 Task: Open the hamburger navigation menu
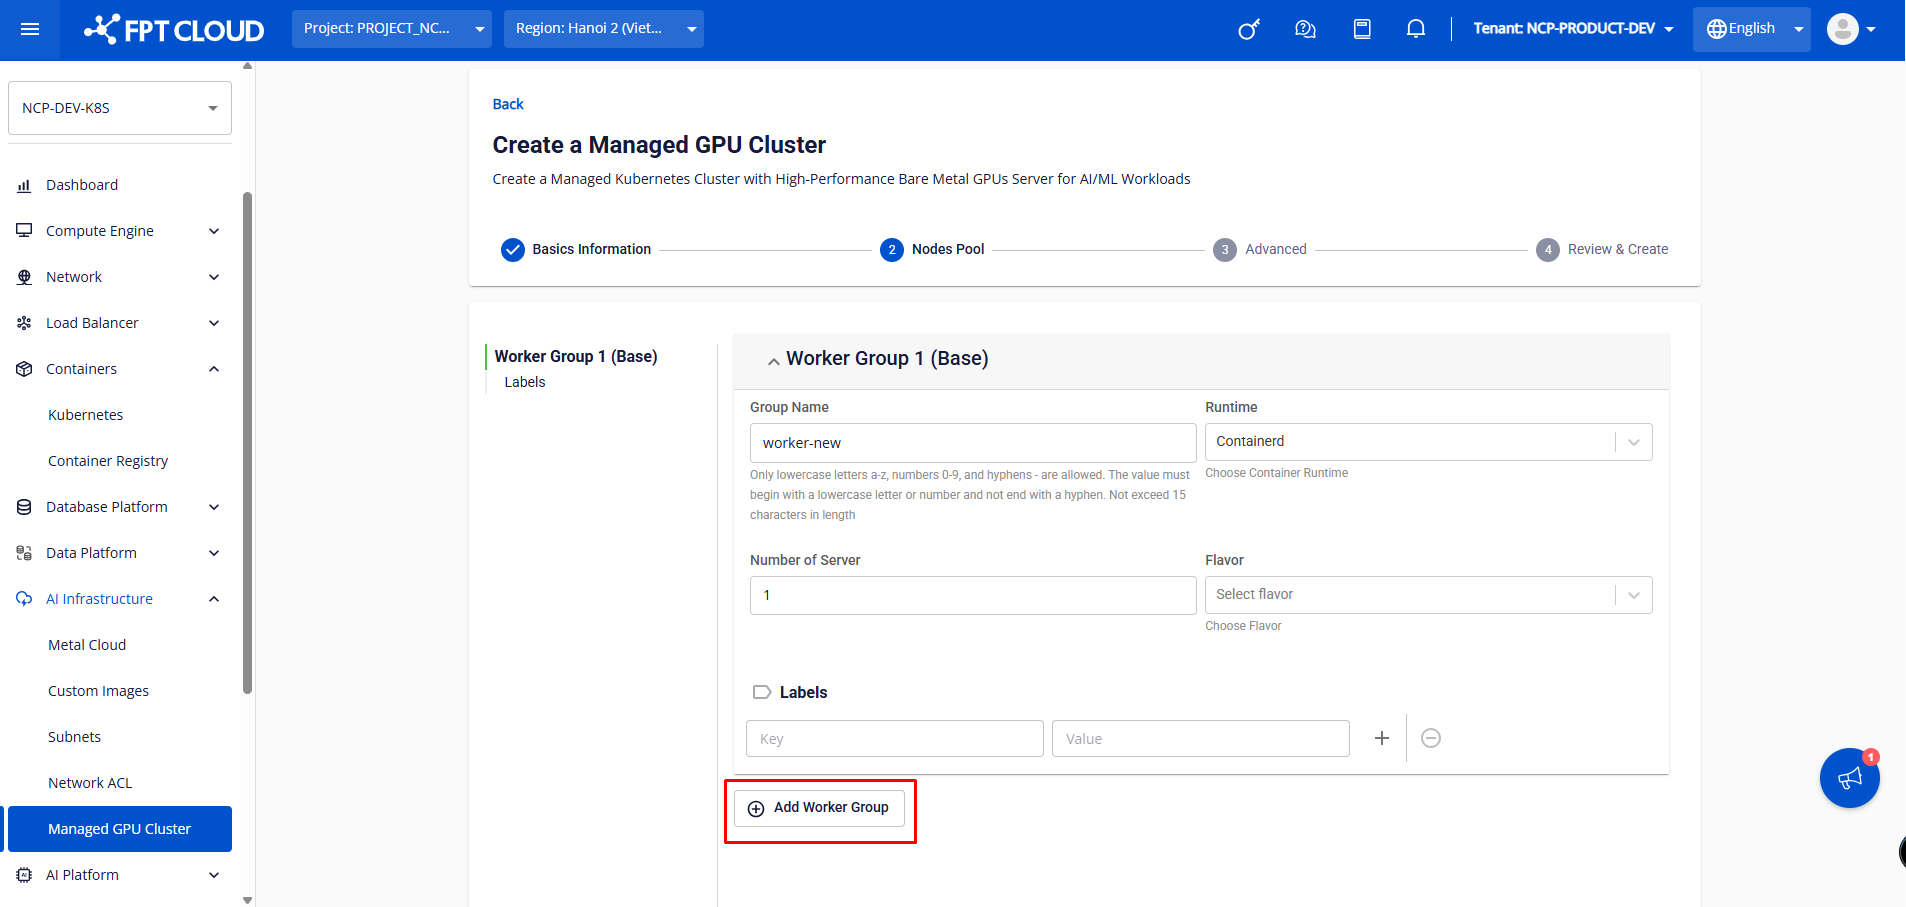pyautogui.click(x=30, y=29)
